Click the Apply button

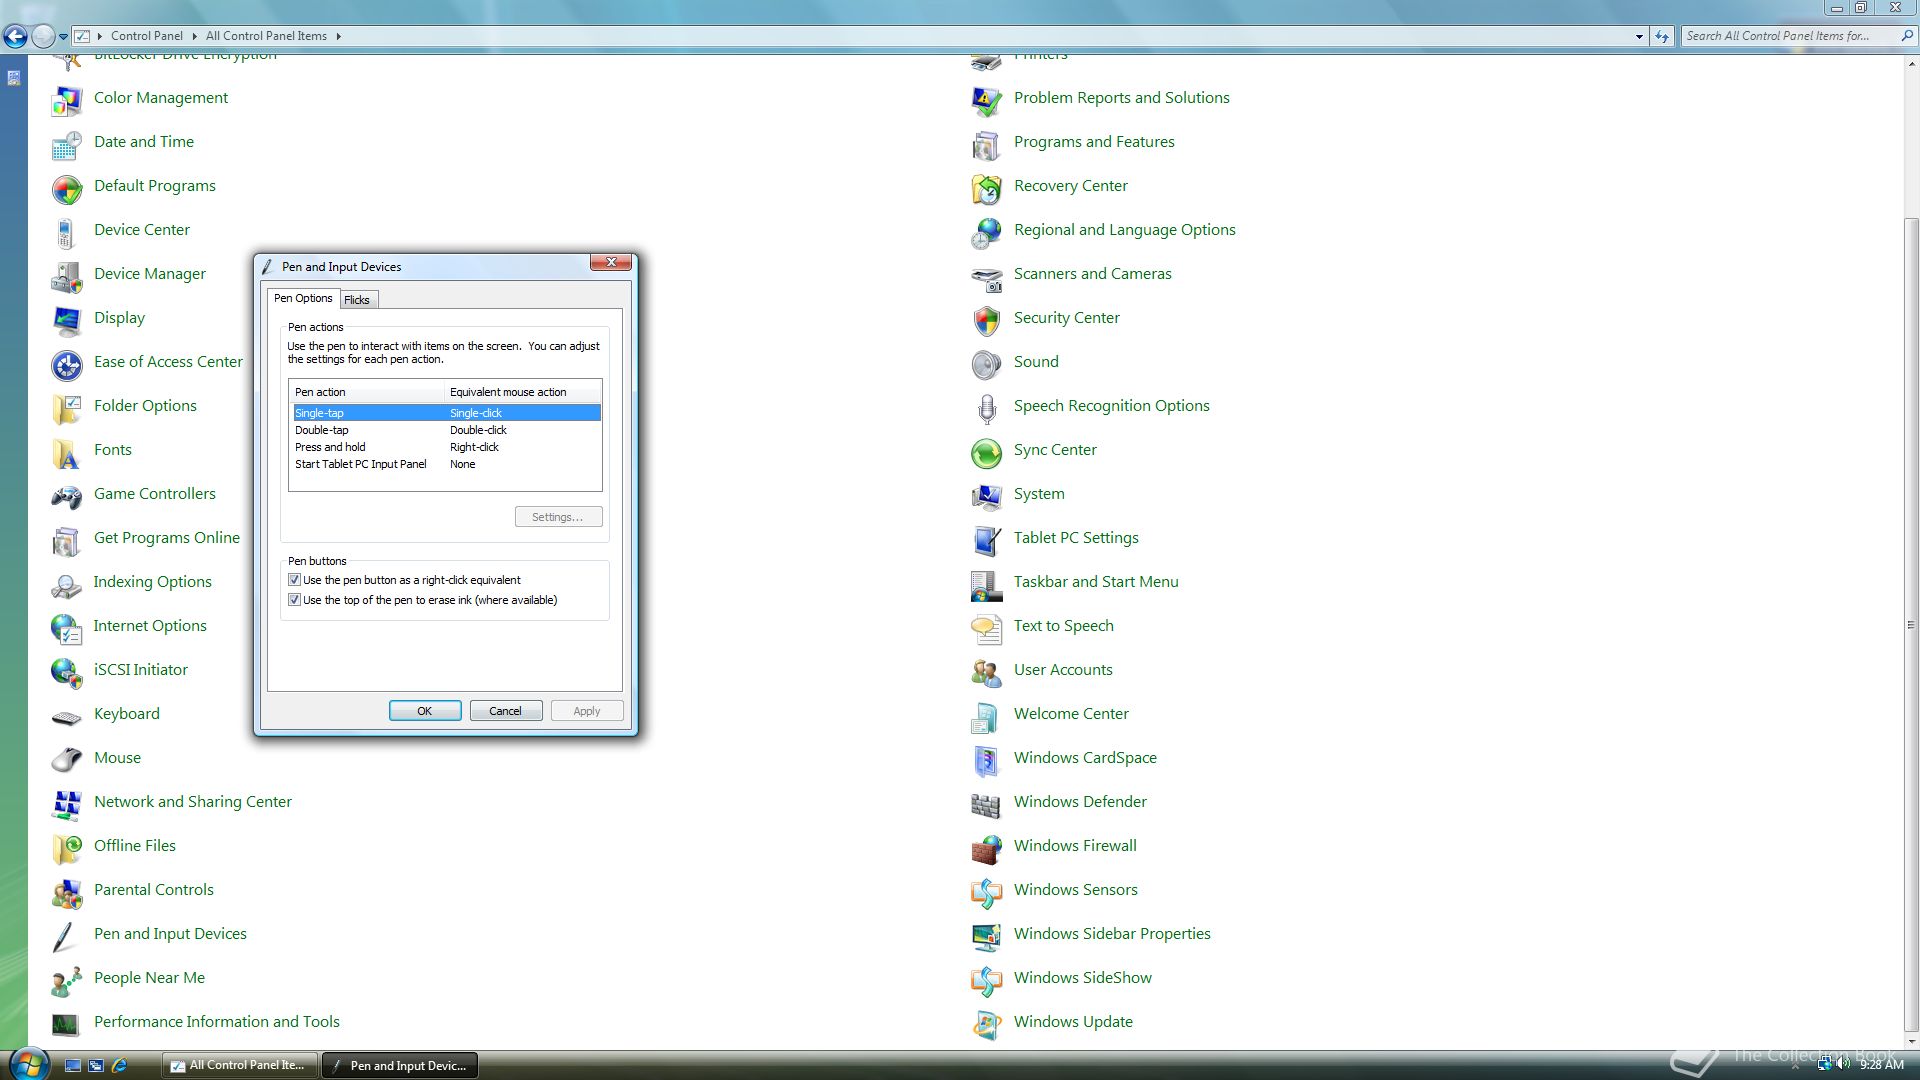(x=587, y=711)
